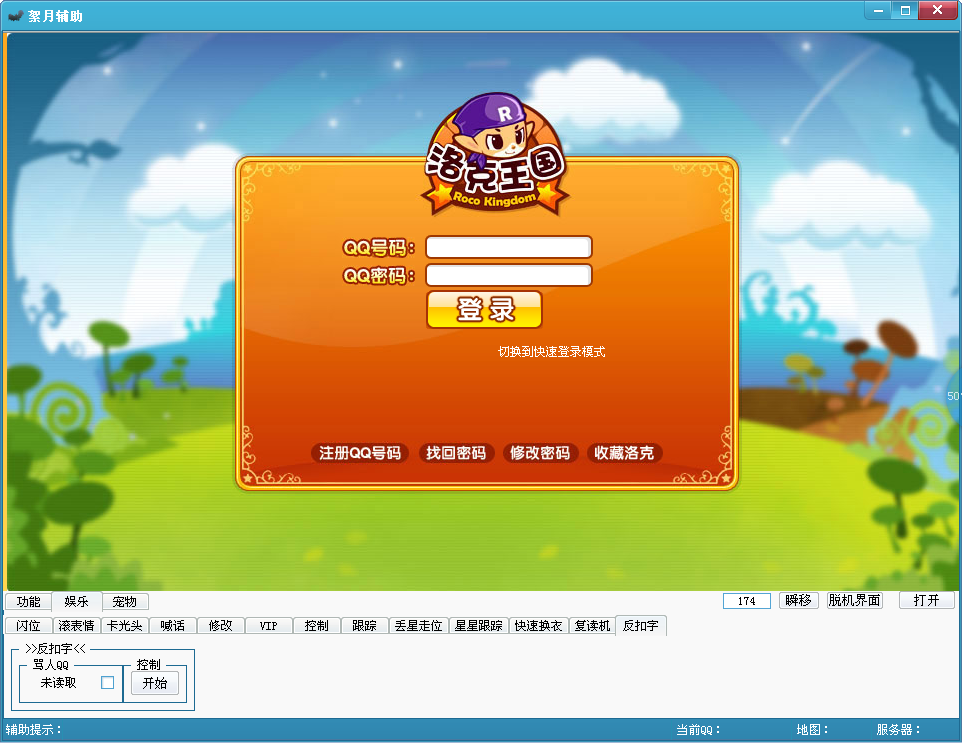Open the 复读机 sub-tab

click(592, 625)
